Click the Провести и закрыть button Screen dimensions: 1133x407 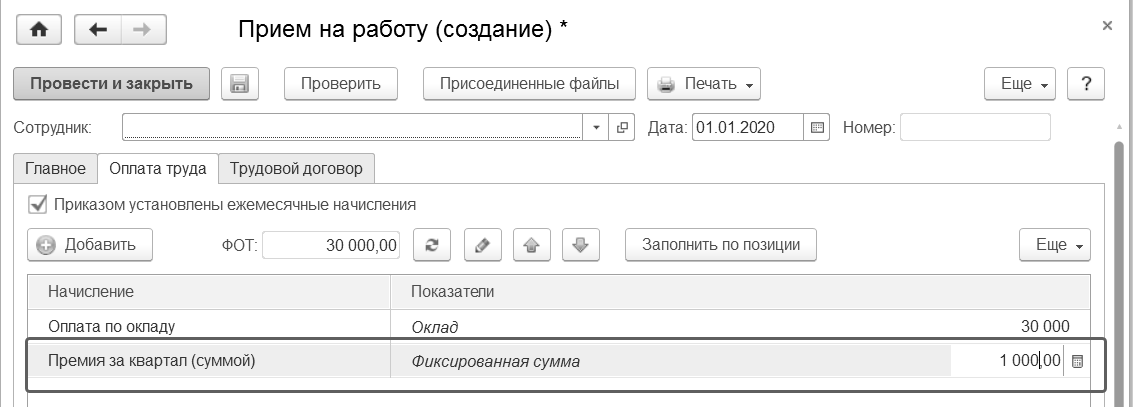(111, 83)
